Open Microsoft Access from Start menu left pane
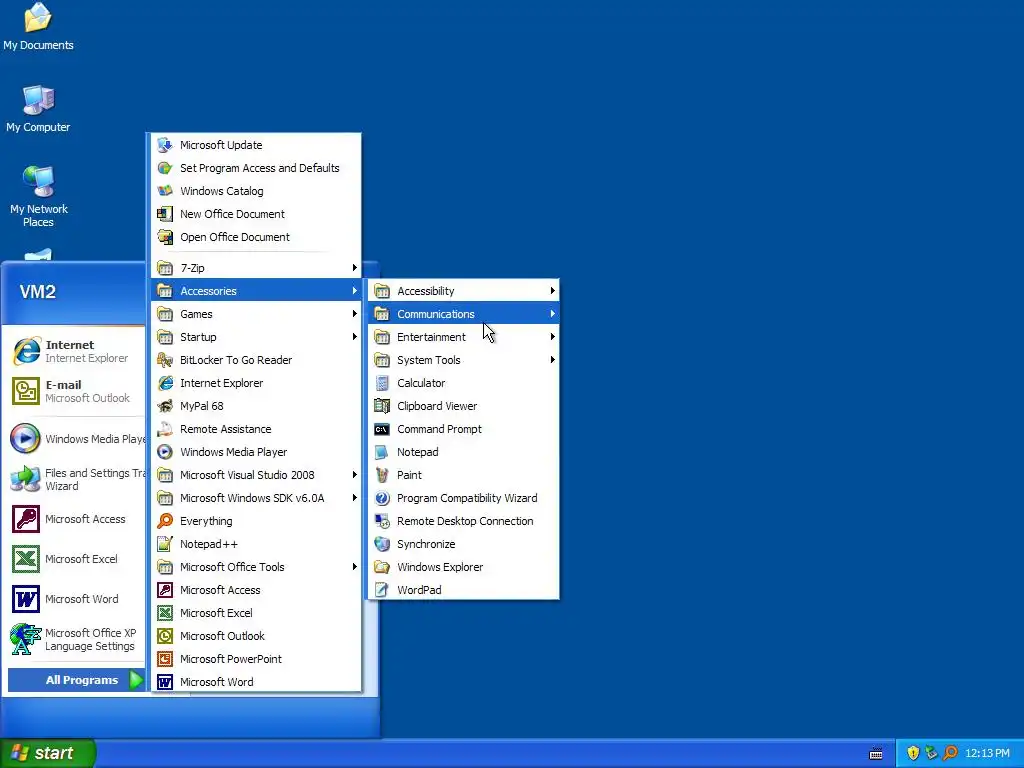Screen dimensions: 1024x768 (x=76, y=519)
